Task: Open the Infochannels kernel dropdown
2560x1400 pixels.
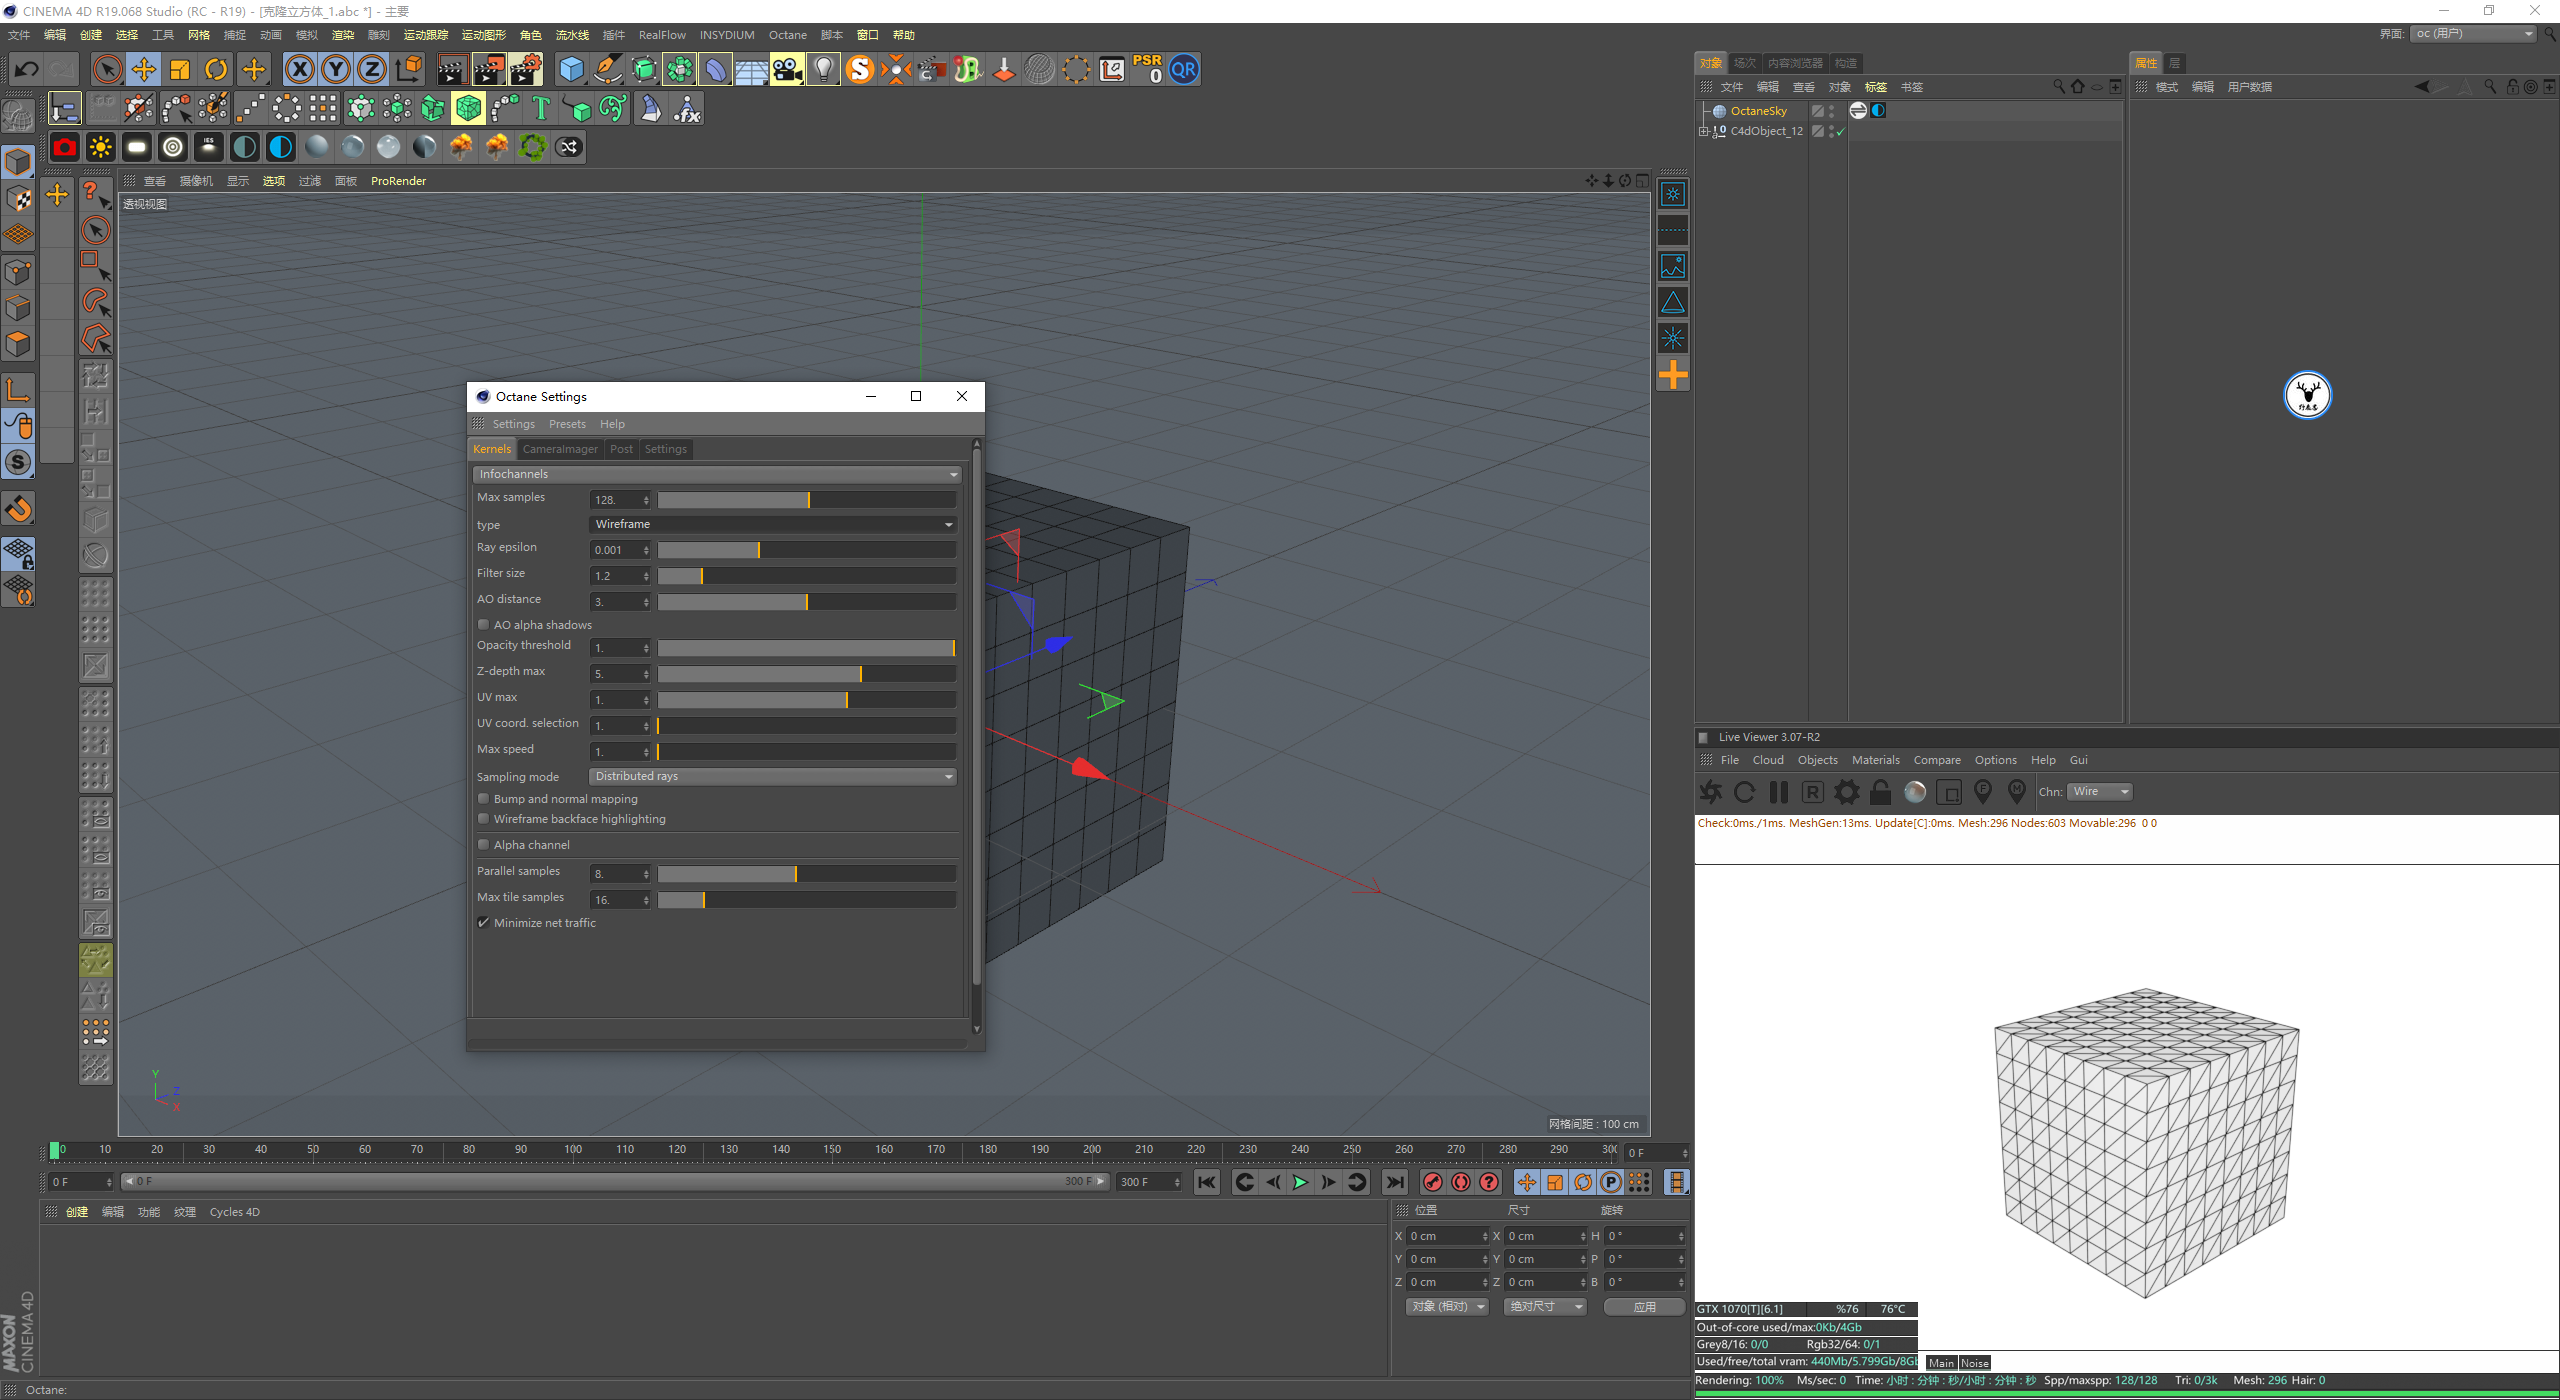Action: pyautogui.click(x=718, y=474)
